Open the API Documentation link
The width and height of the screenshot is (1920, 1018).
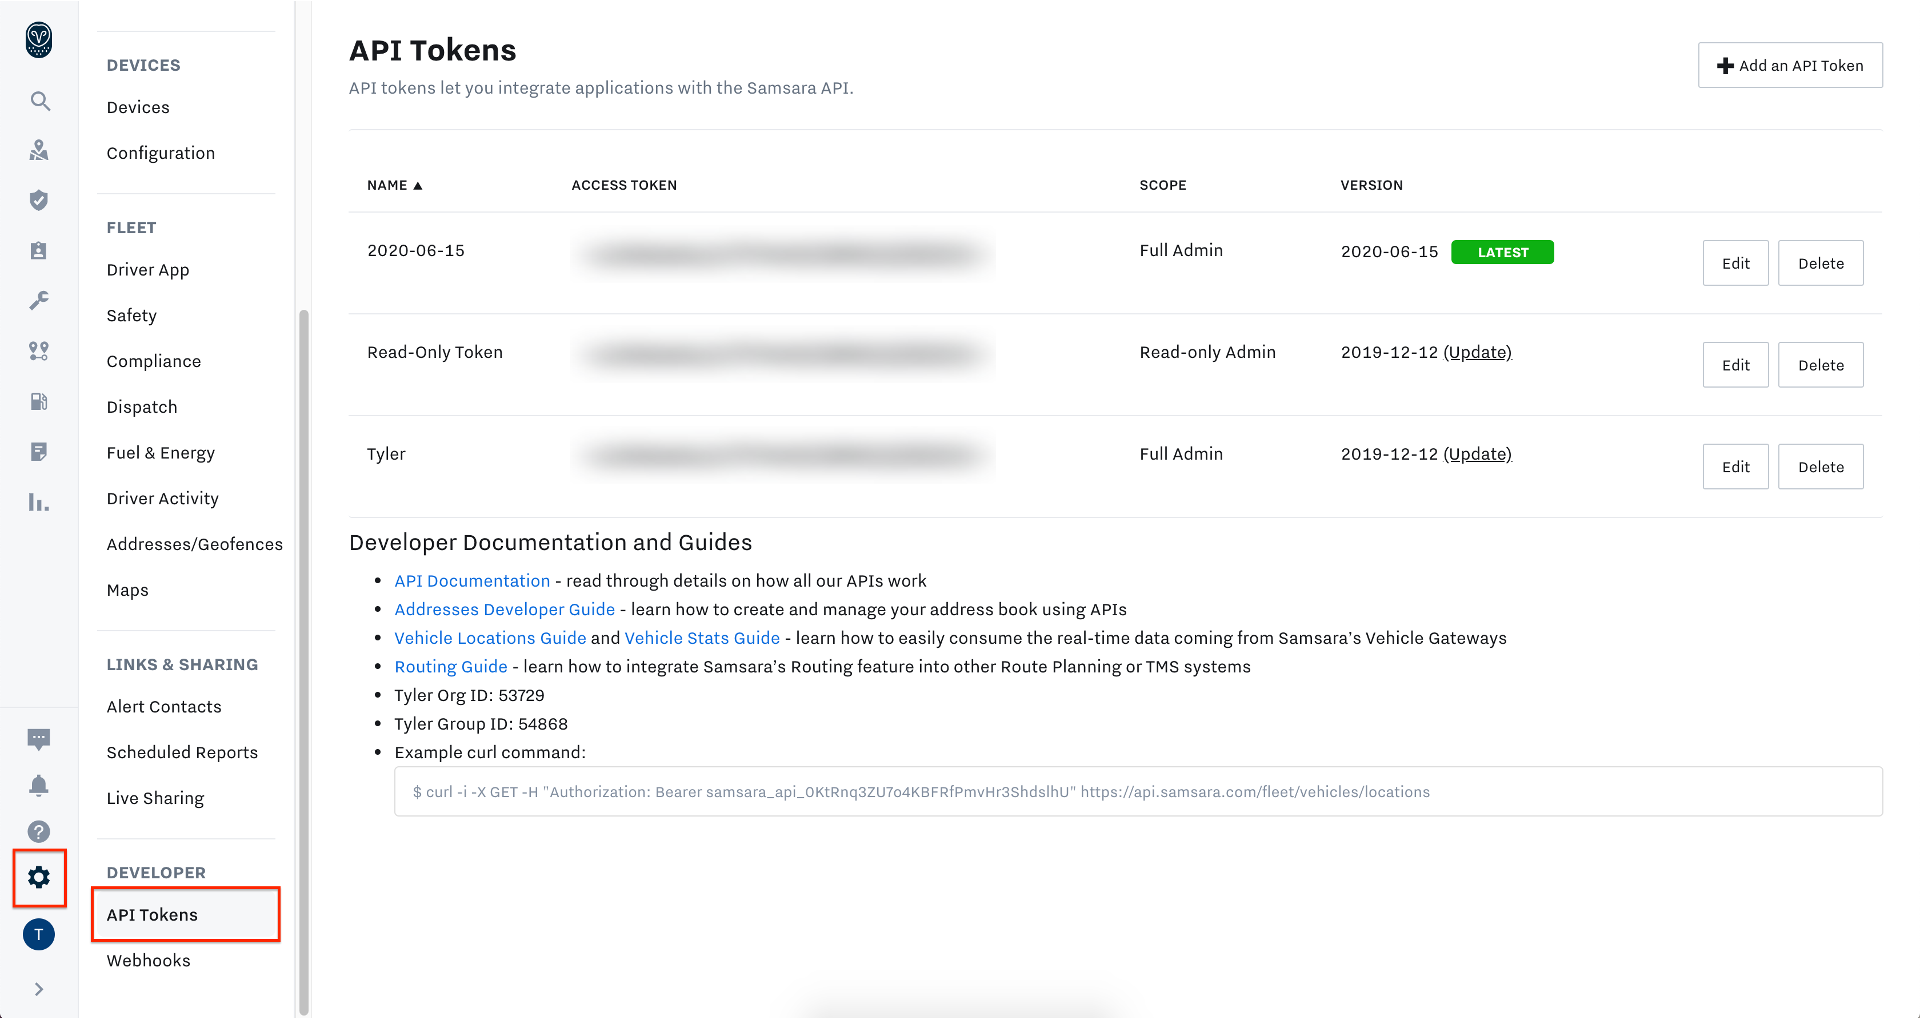[x=472, y=581]
